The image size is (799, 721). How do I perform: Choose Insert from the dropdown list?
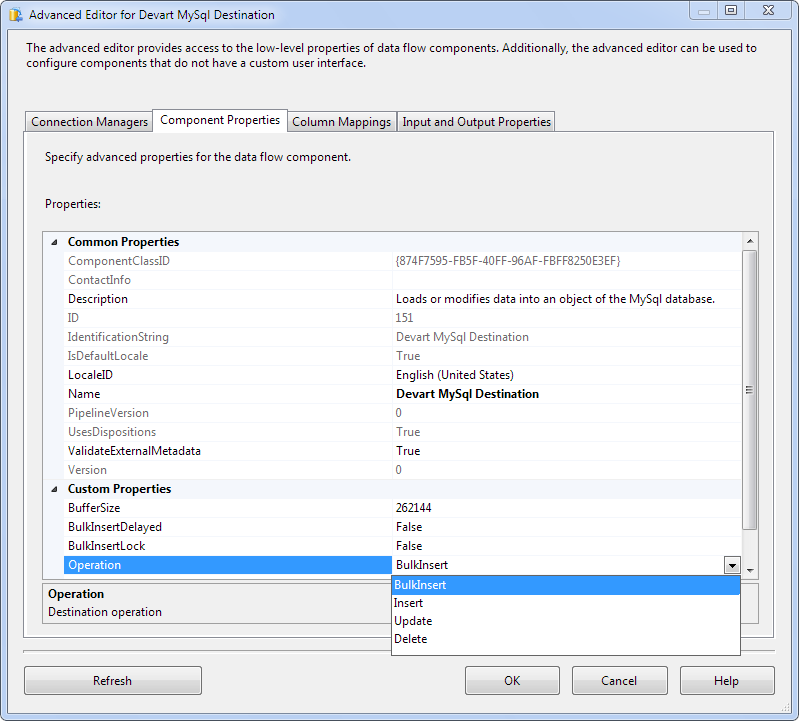[566, 603]
